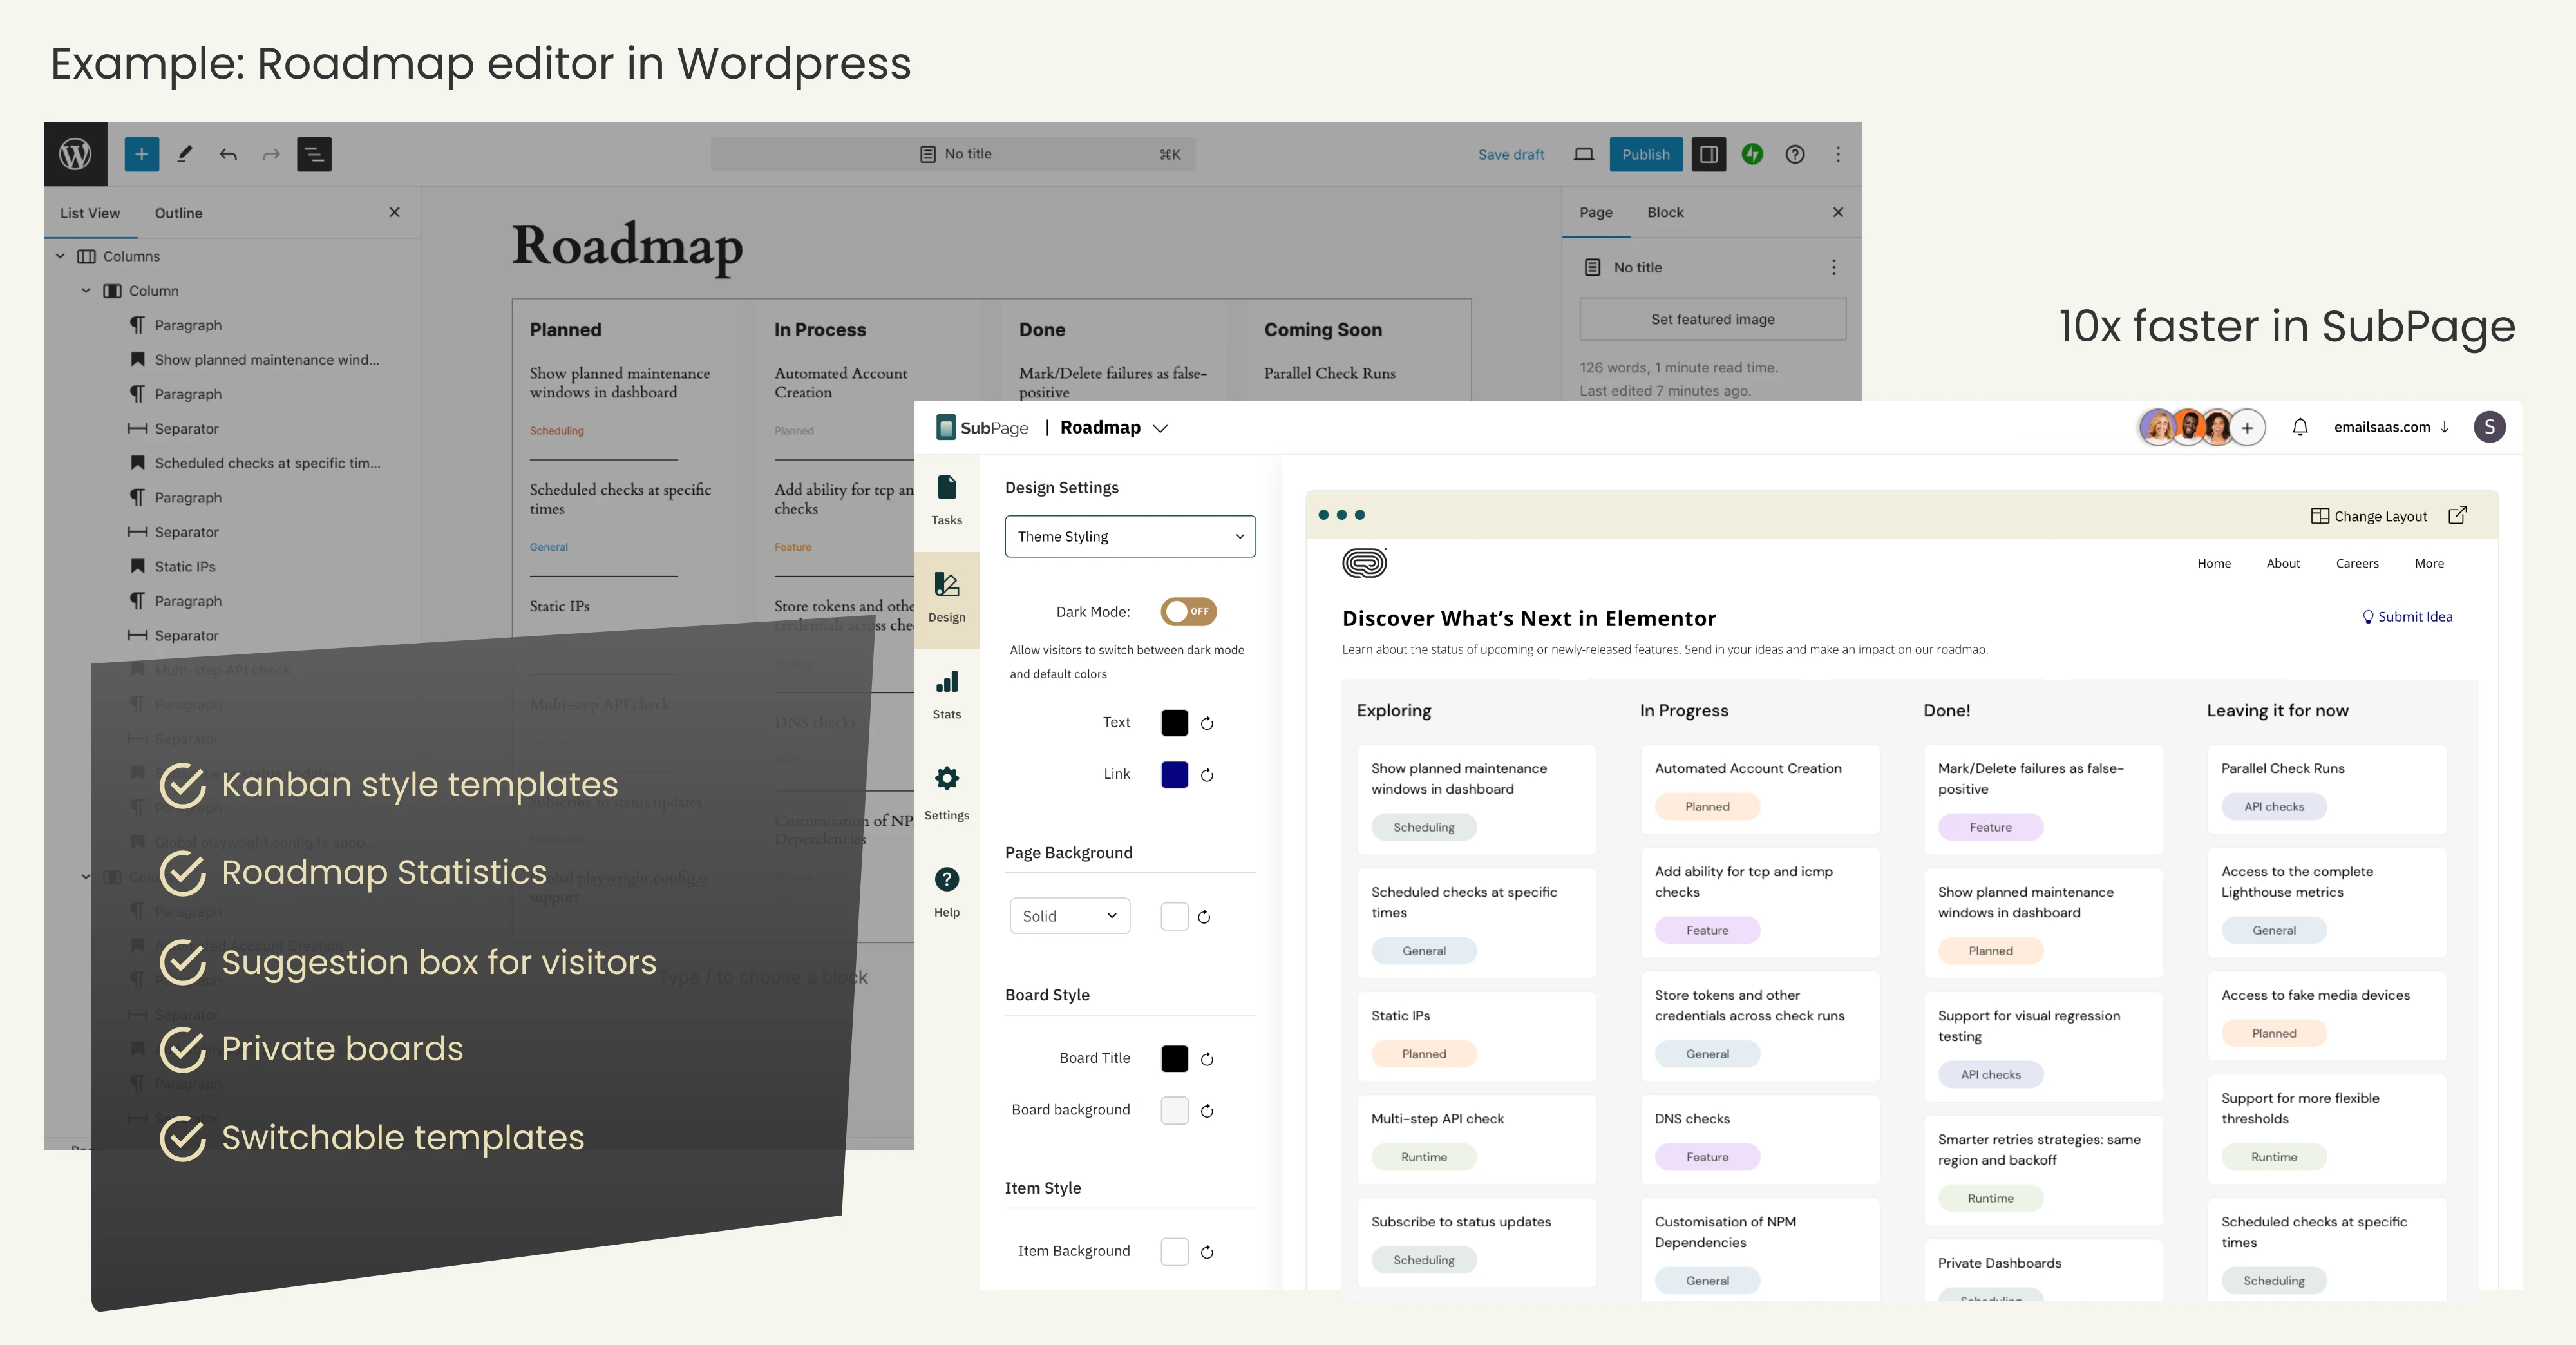Open Help in SubPage sidebar
The width and height of the screenshot is (2576, 1345).
coord(947,892)
